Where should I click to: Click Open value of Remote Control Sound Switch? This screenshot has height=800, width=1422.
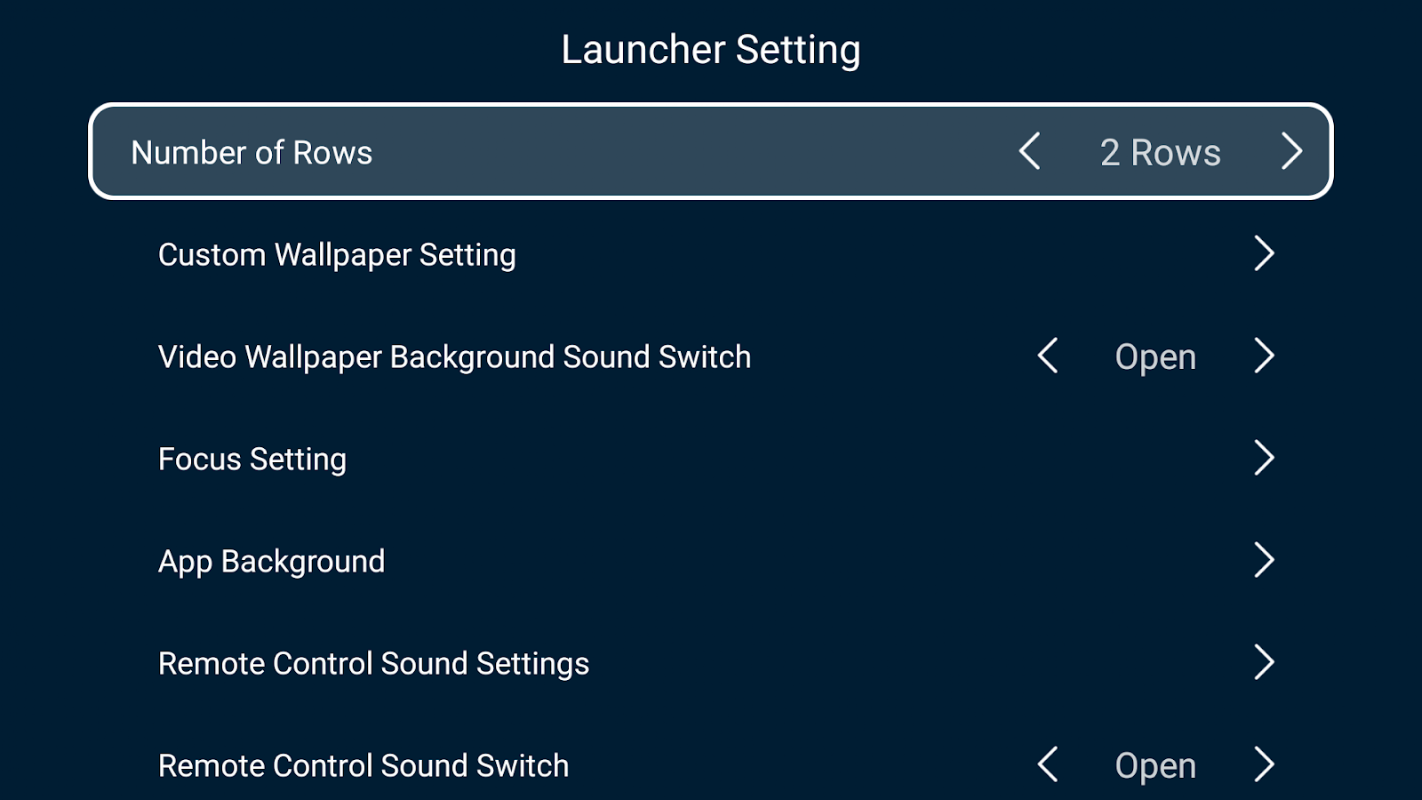(x=1155, y=766)
